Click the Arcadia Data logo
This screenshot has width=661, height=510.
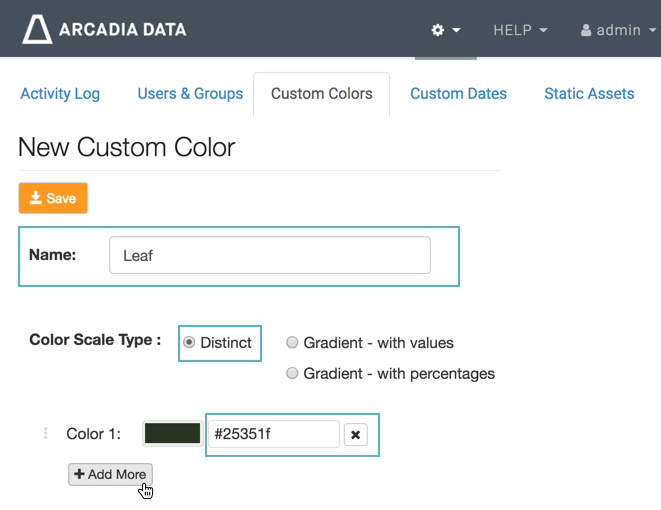(104, 29)
